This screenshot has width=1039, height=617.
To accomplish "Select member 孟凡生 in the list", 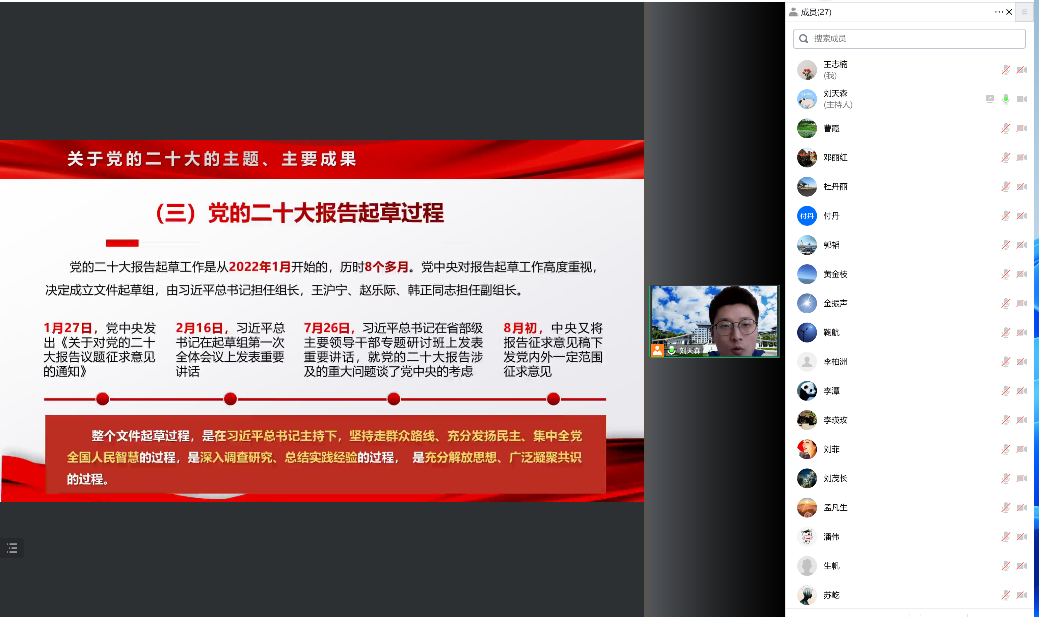I will pos(834,508).
